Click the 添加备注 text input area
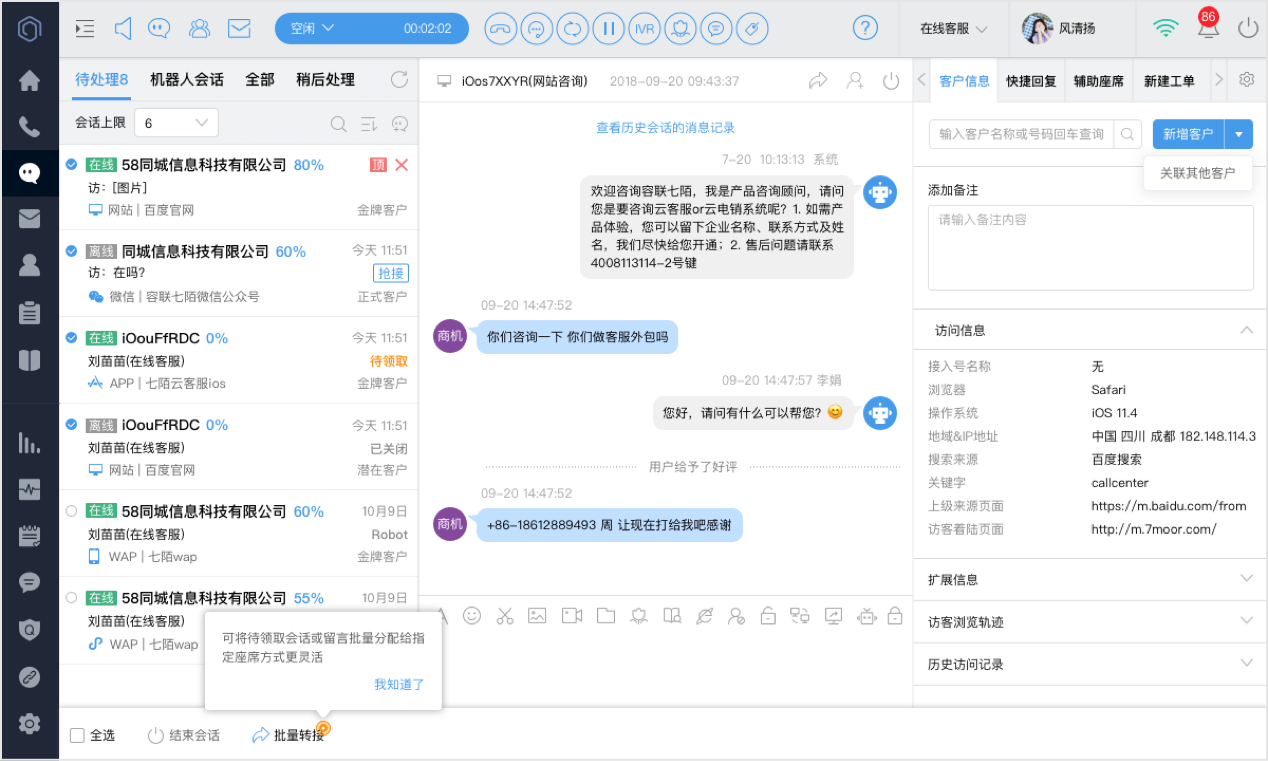 point(1090,247)
